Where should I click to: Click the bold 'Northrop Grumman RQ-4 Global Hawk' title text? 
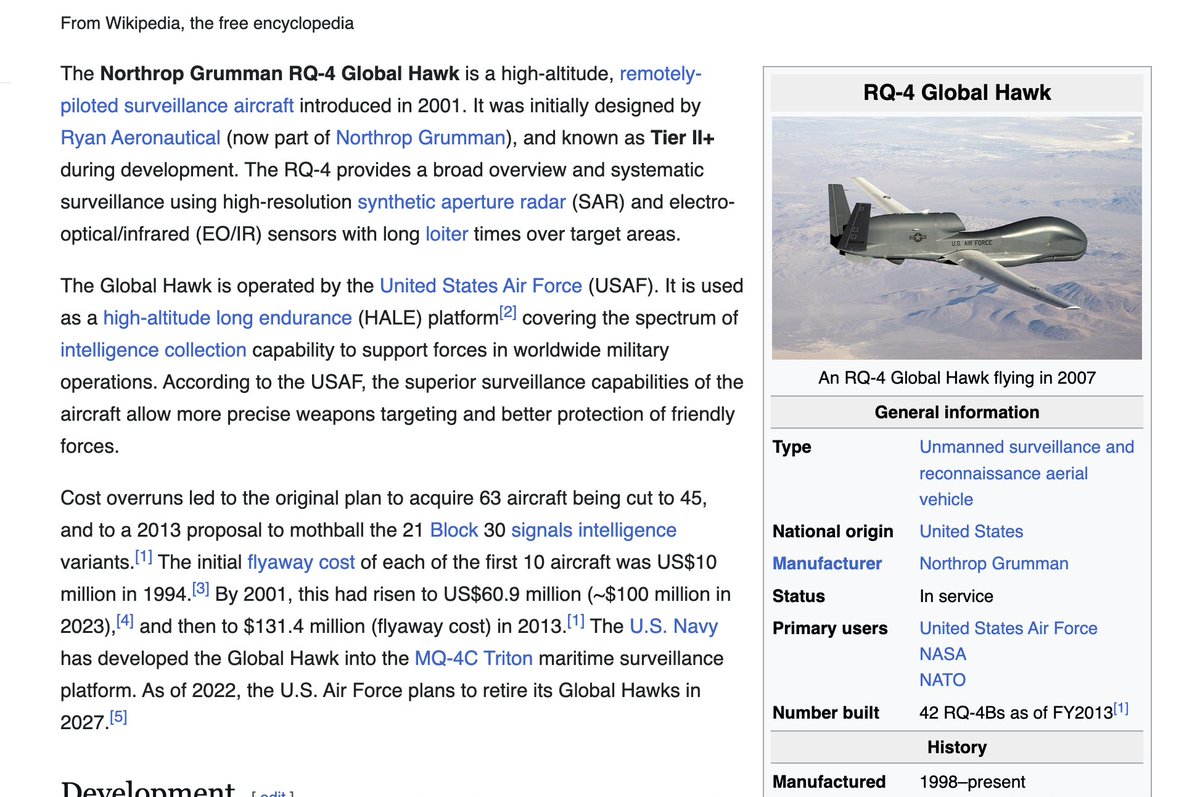click(x=280, y=73)
